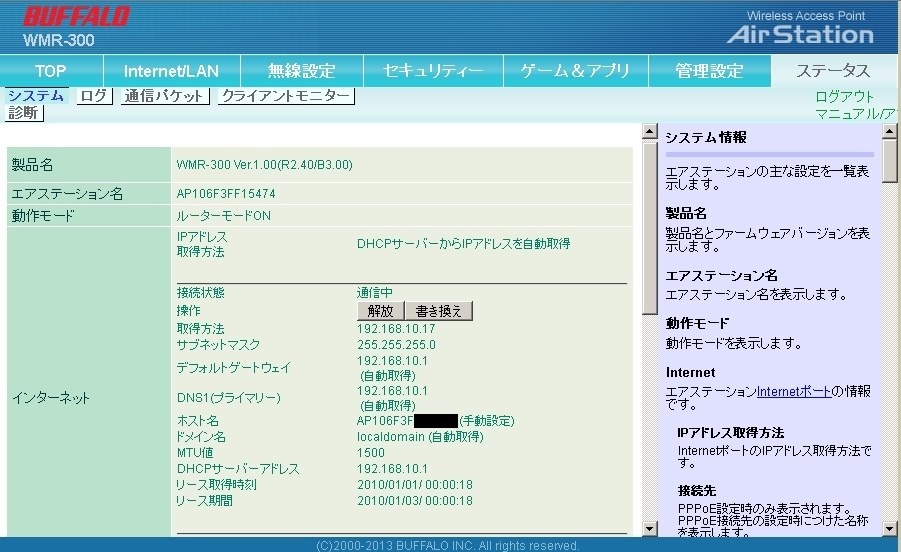Click main panel scrollbar down arrow
The image size is (901, 552).
(649, 528)
